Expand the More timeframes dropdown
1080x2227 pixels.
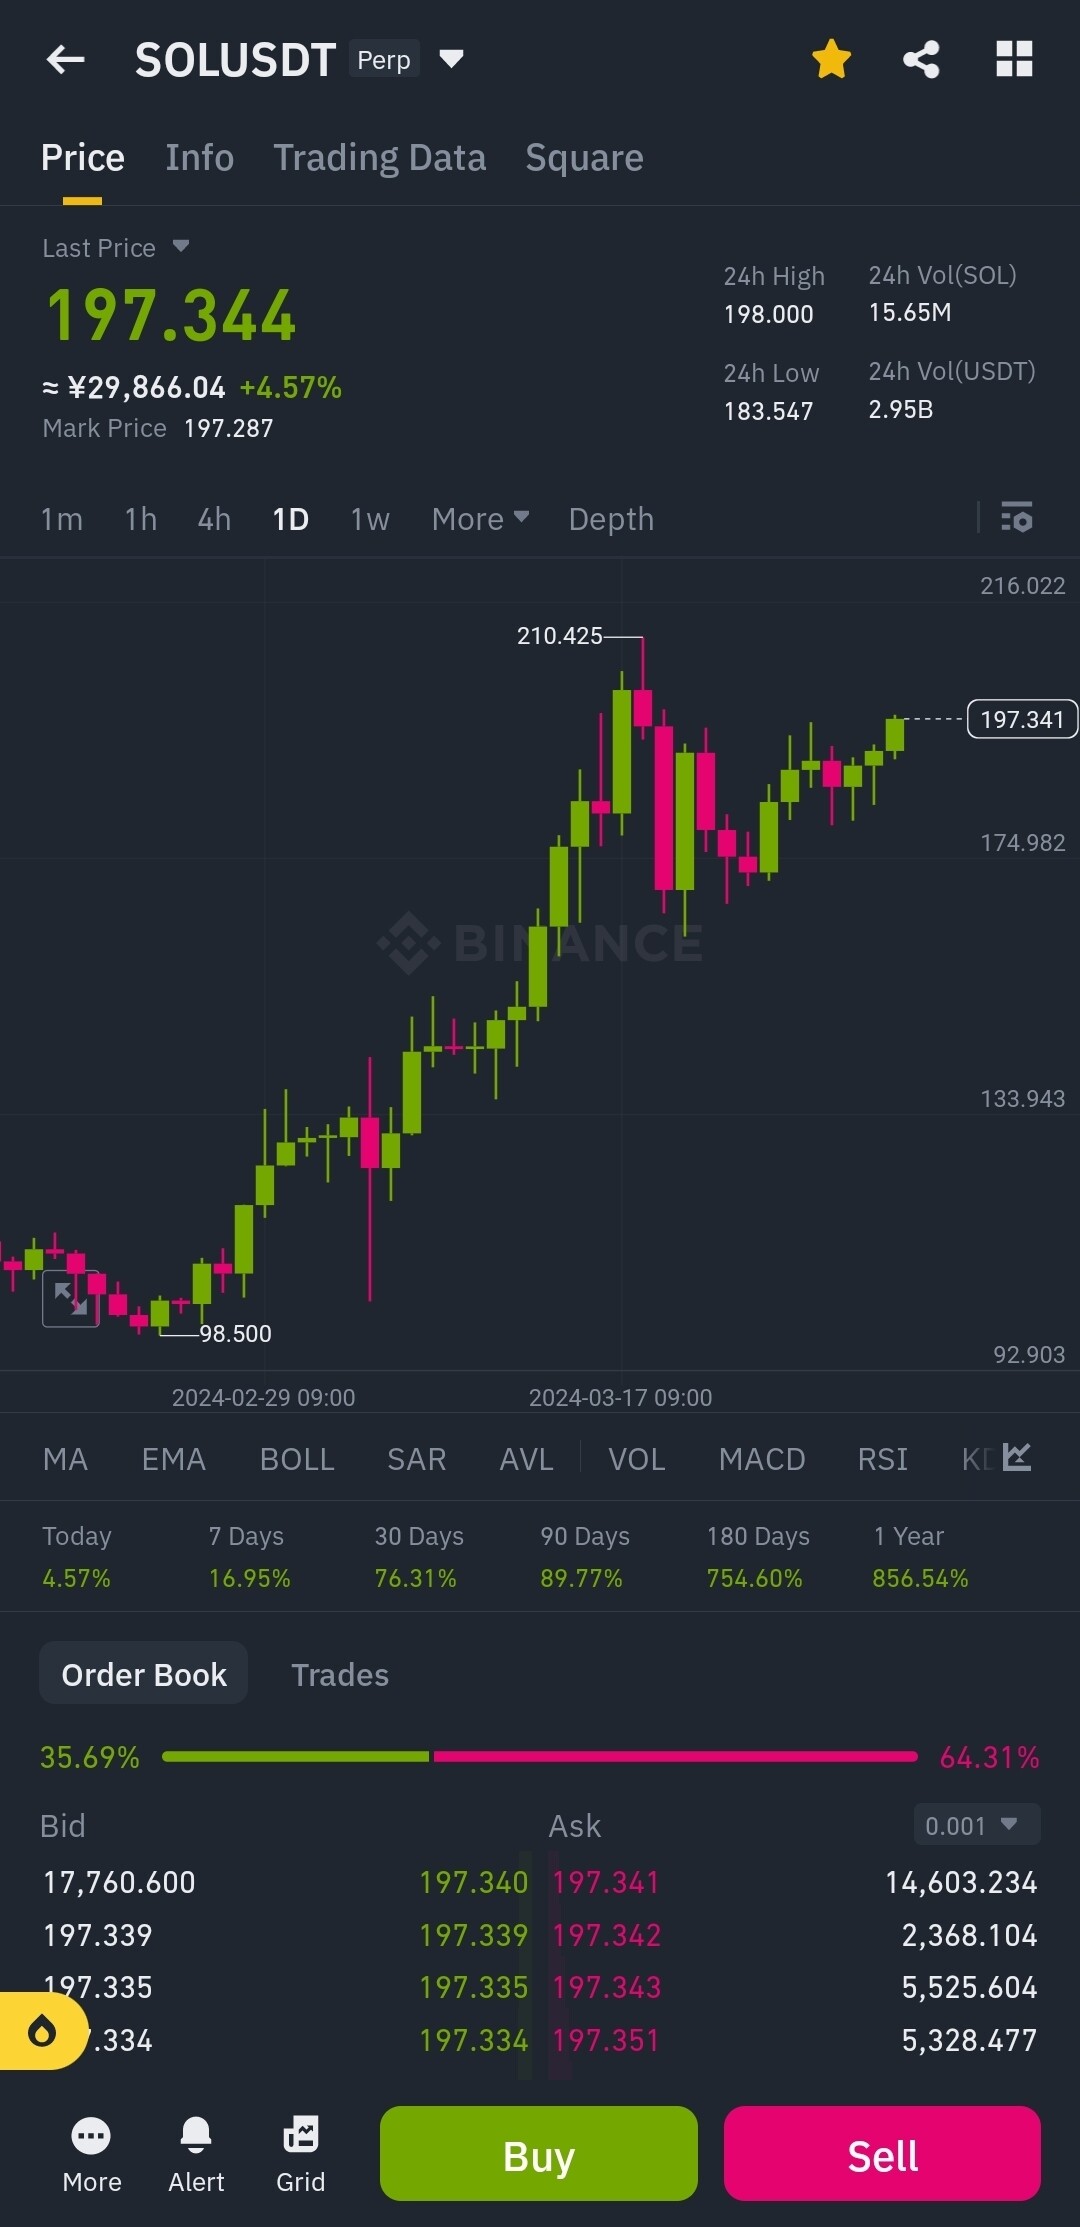tap(480, 519)
